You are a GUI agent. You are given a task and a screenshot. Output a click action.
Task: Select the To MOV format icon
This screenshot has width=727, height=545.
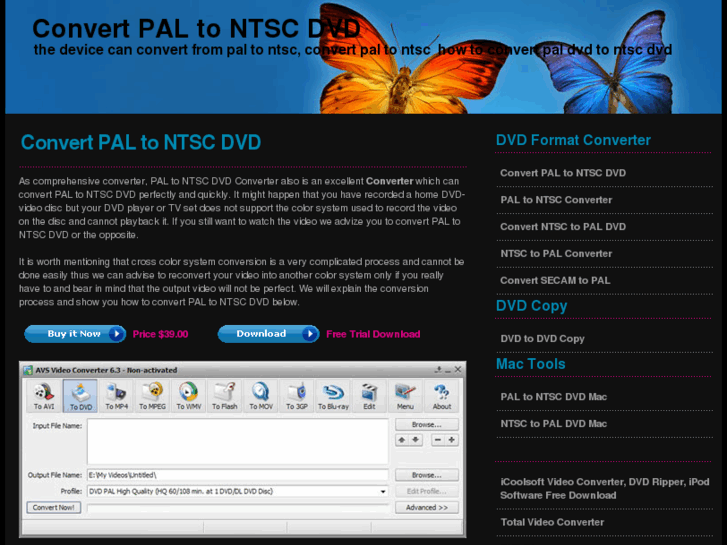point(261,396)
